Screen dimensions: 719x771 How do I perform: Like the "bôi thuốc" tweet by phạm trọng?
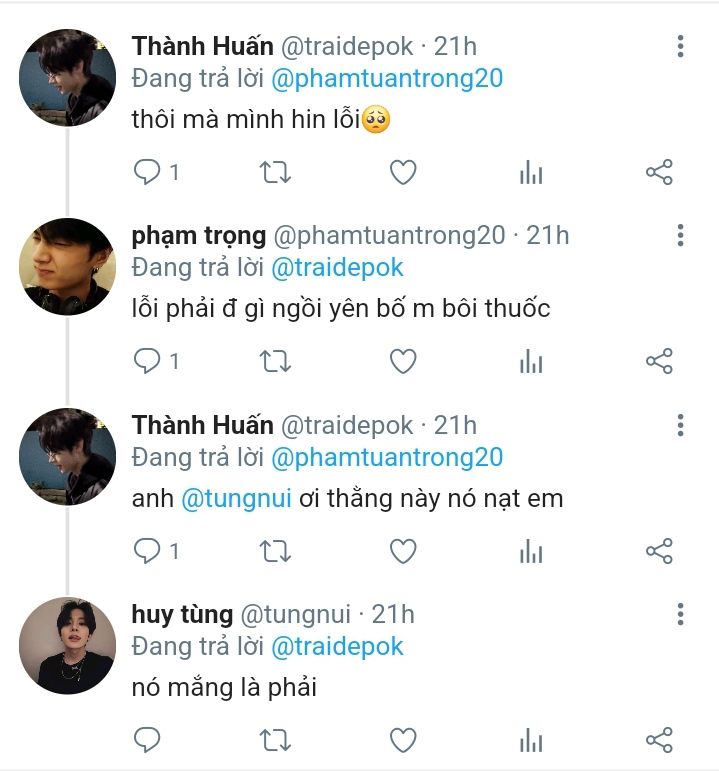[x=402, y=361]
